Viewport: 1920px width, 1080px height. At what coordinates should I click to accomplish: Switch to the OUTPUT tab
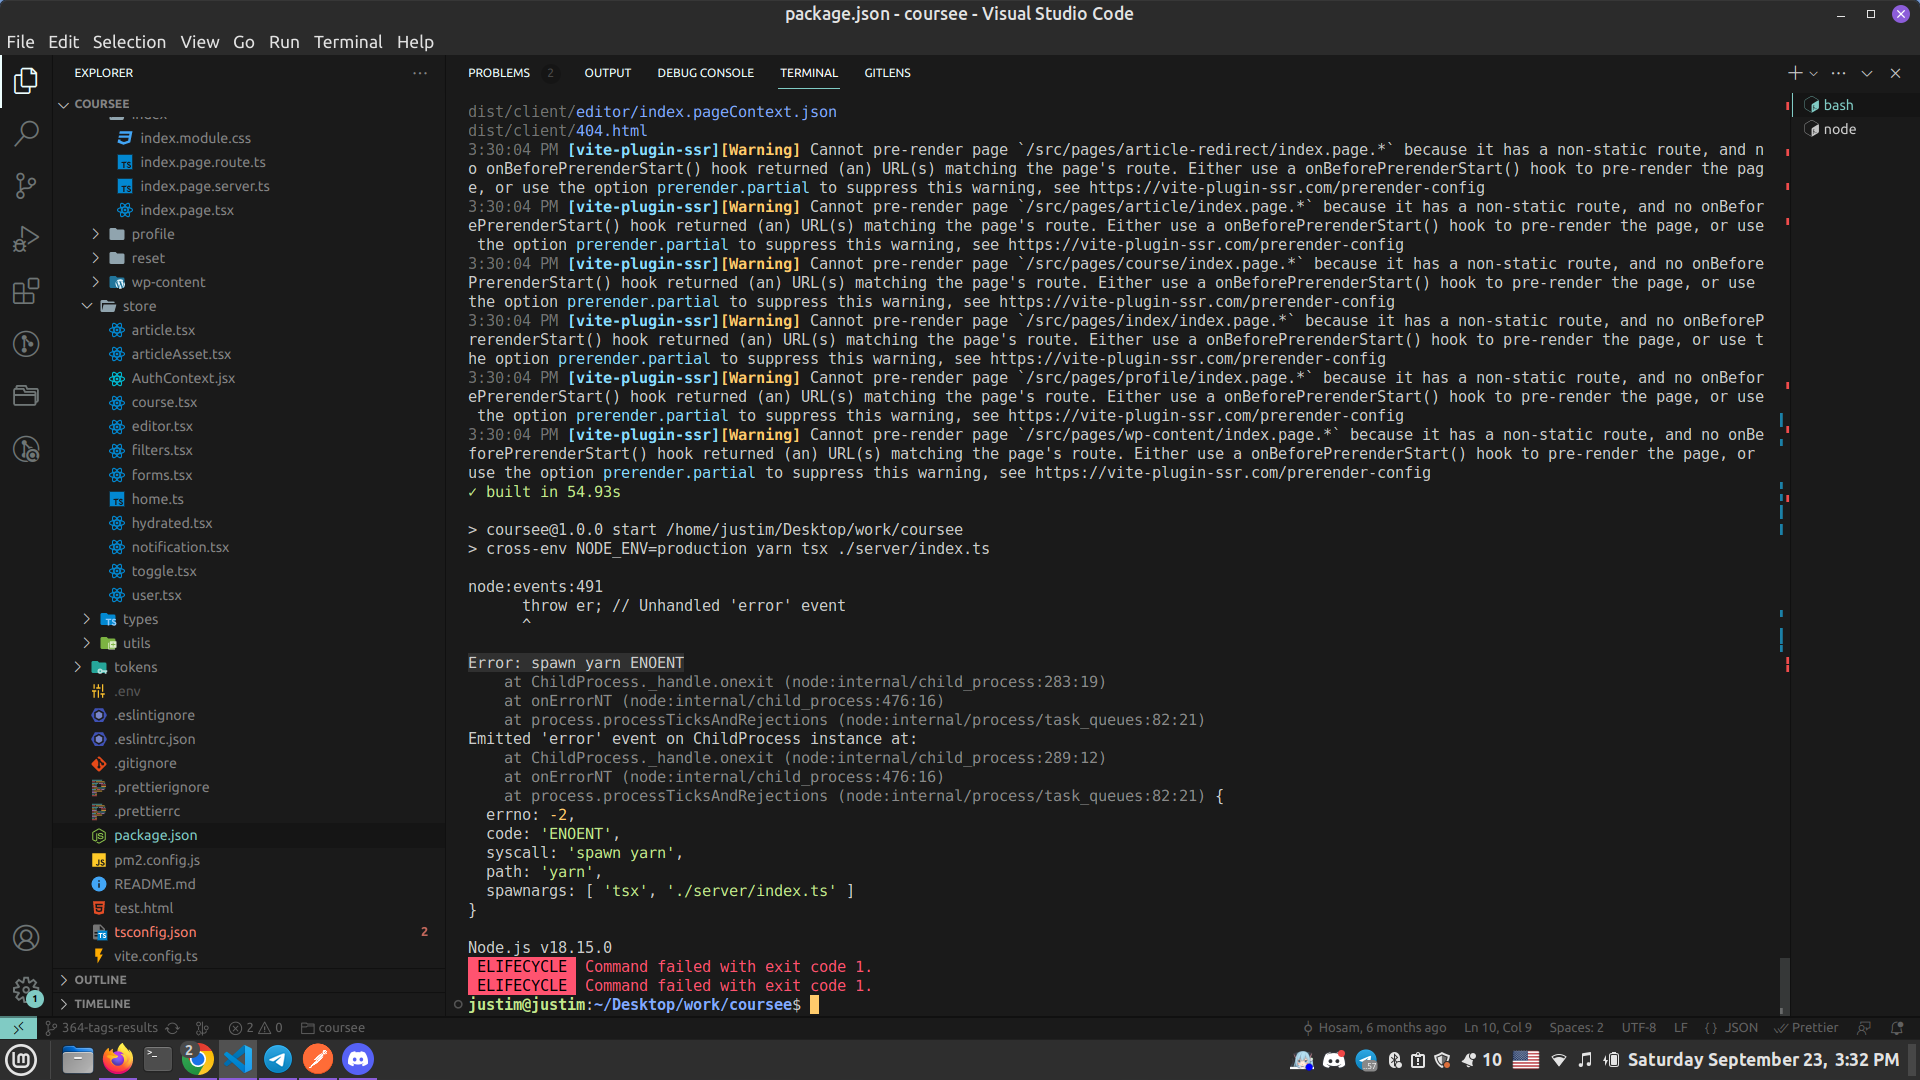pyautogui.click(x=607, y=73)
